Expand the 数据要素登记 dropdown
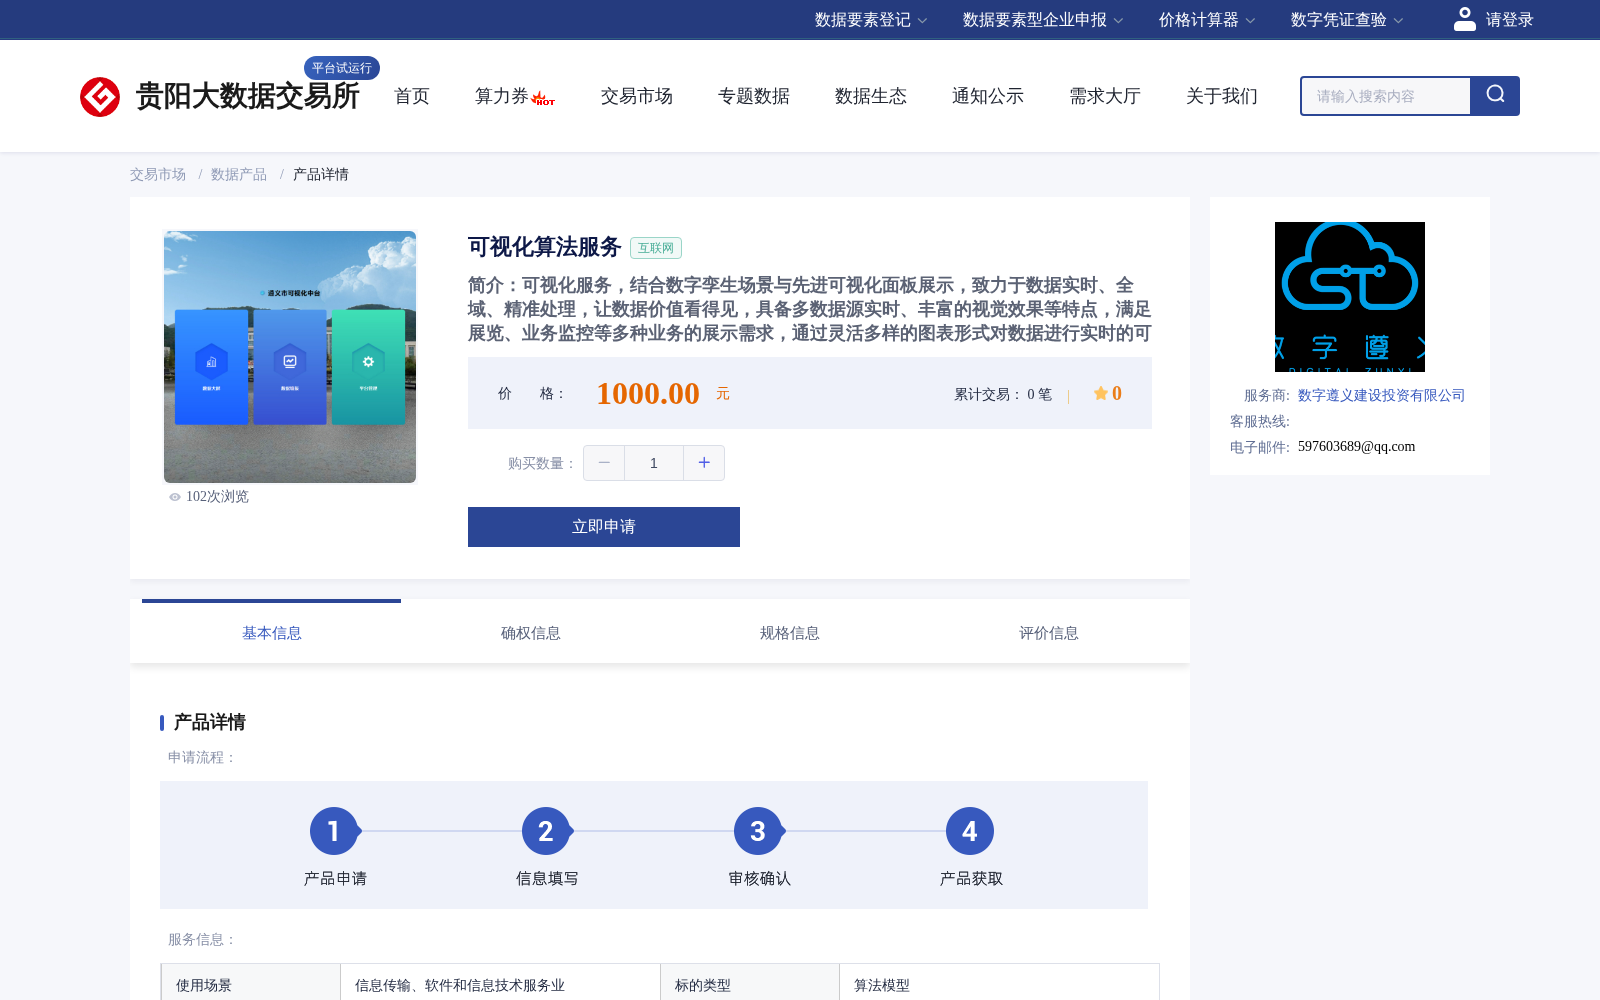This screenshot has width=1600, height=1000. click(x=871, y=20)
